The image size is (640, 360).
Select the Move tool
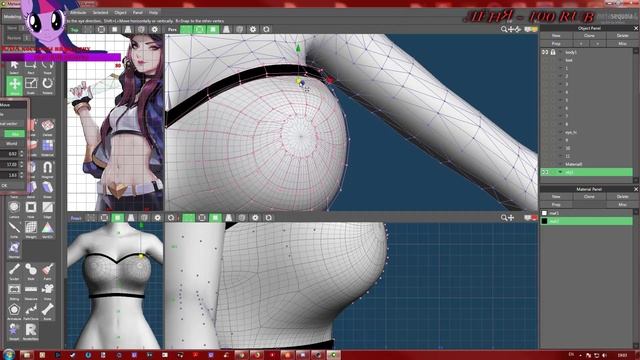tap(15, 85)
